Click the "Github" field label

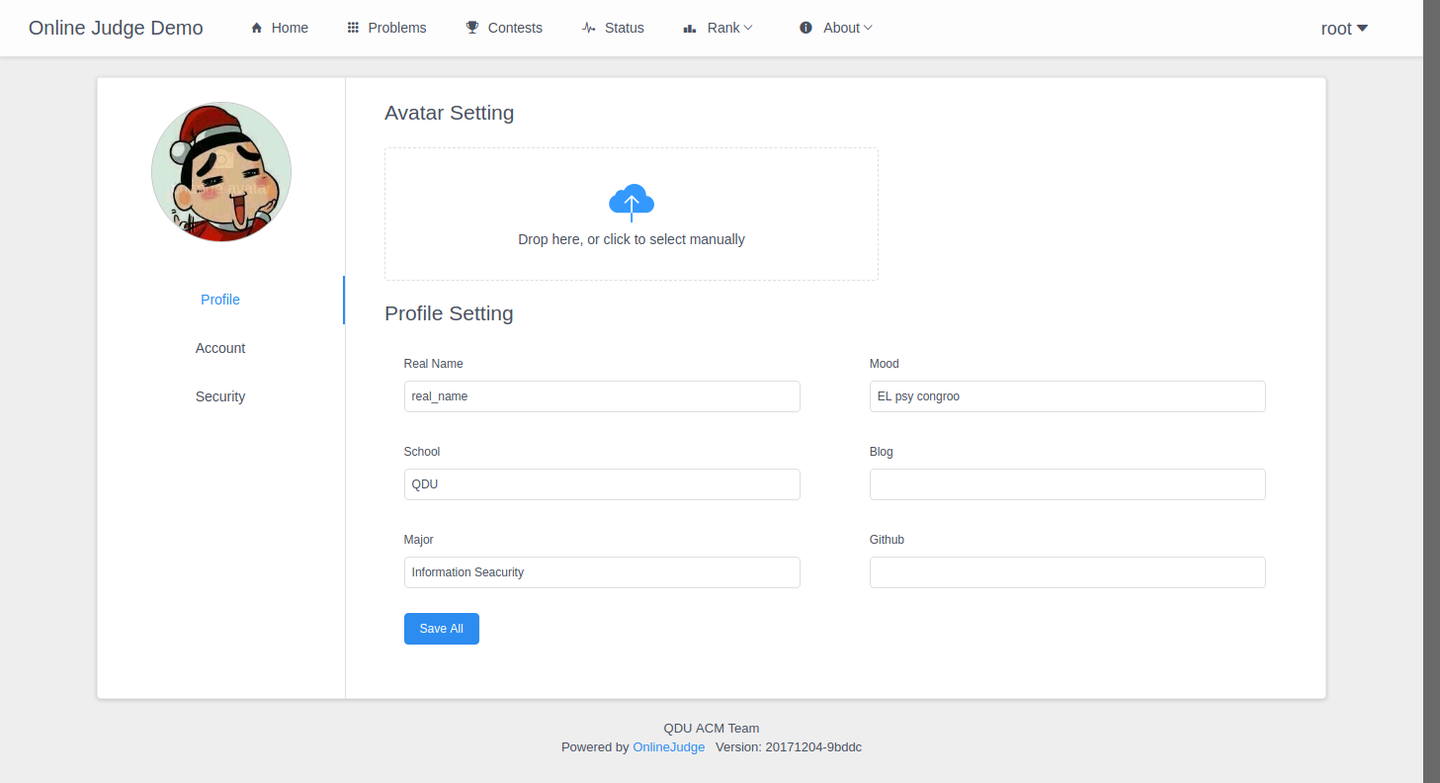[x=887, y=540]
